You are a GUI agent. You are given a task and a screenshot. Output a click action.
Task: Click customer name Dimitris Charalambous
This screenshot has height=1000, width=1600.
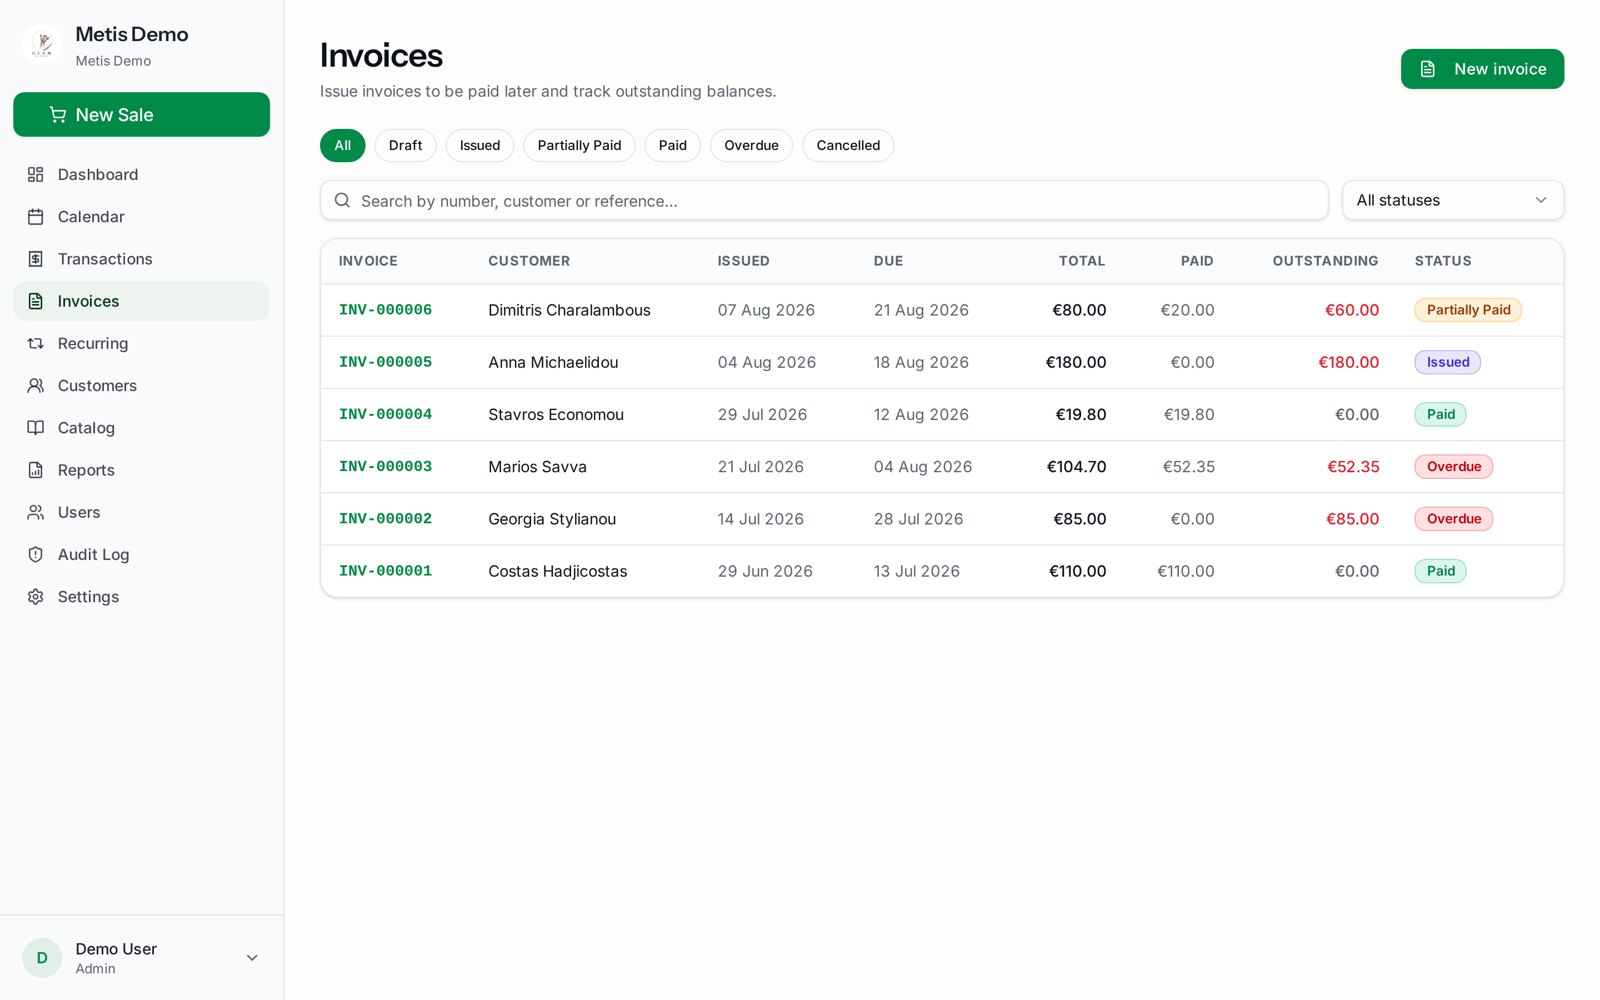[569, 310]
